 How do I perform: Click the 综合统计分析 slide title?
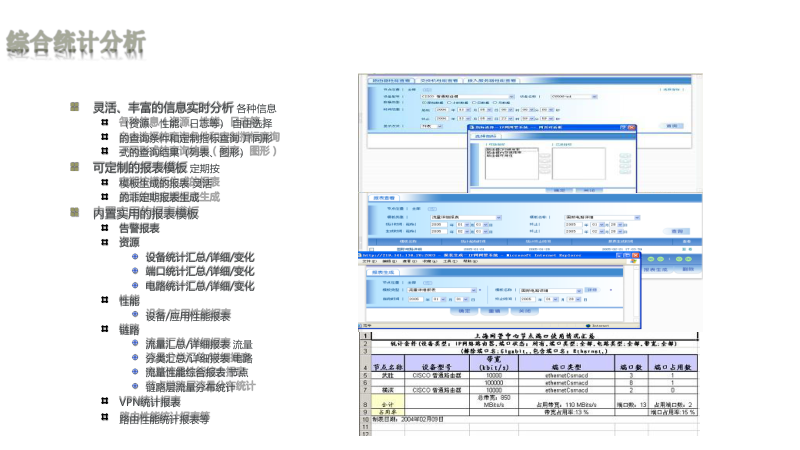pyautogui.click(x=76, y=42)
